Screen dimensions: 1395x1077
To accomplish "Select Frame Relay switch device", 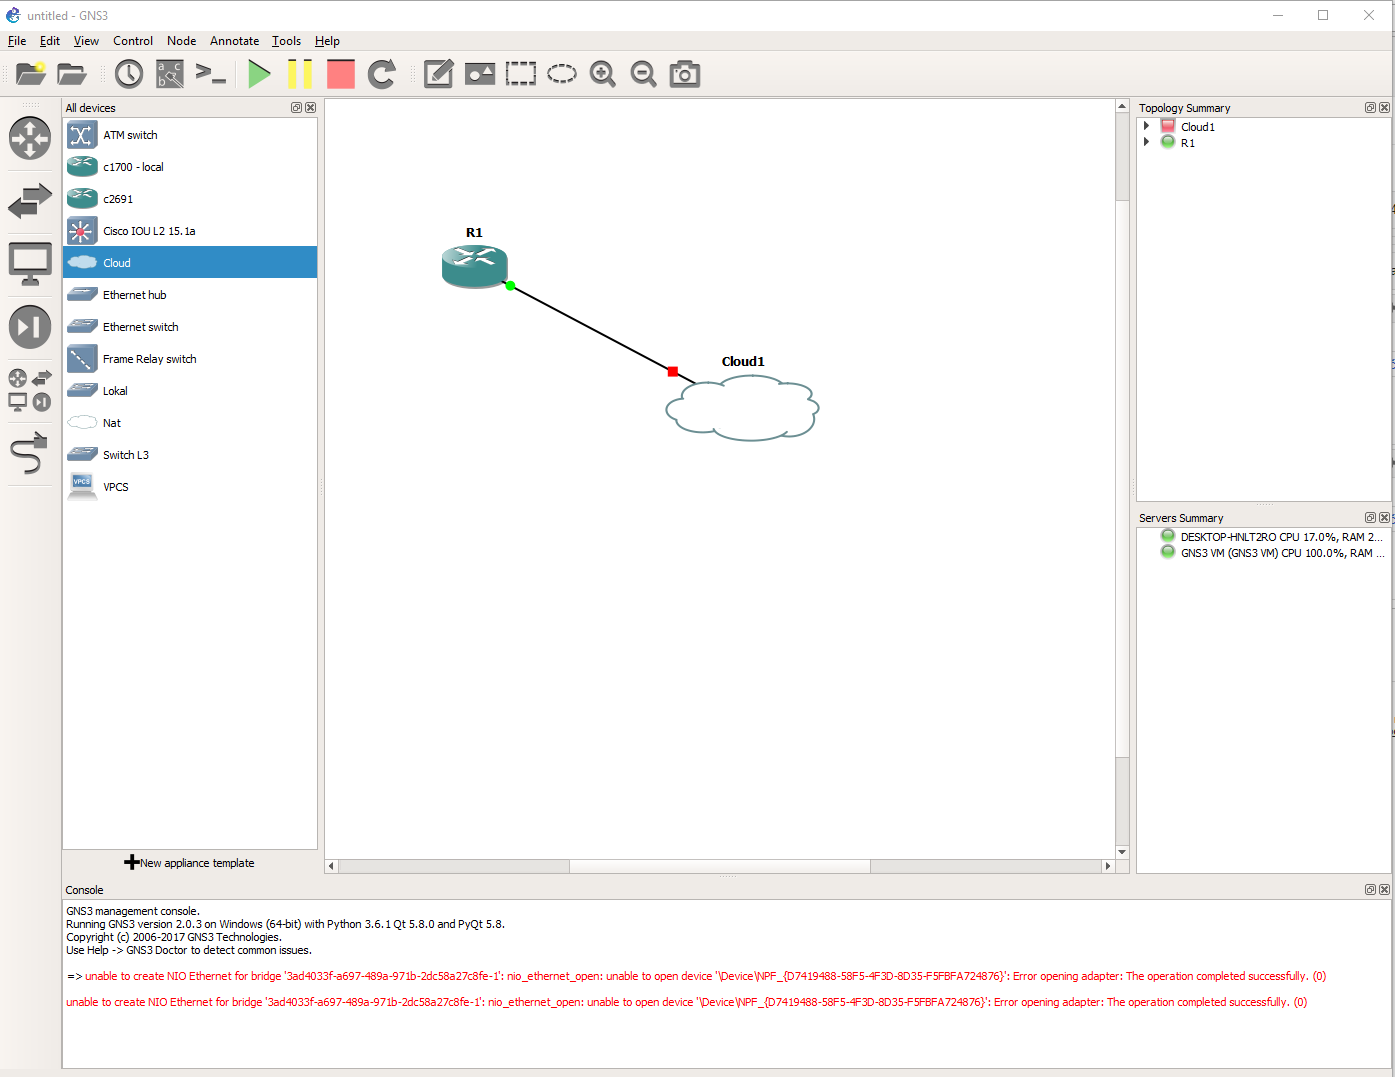I will [x=190, y=359].
